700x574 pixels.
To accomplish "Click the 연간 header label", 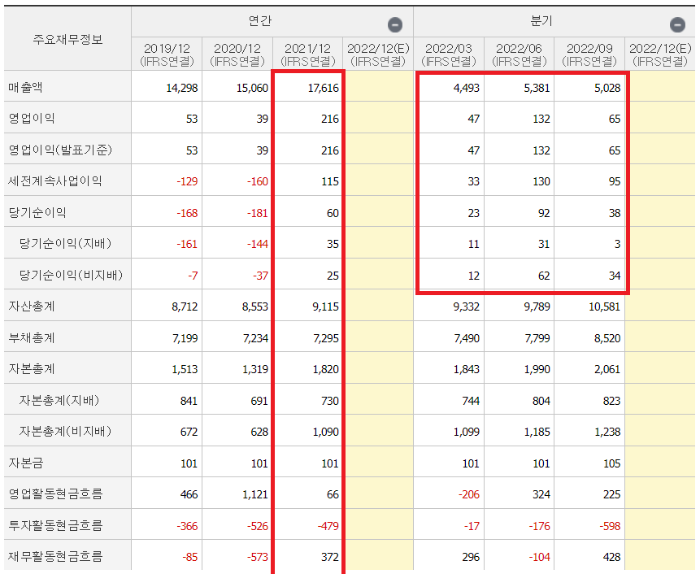I will (x=260, y=21).
